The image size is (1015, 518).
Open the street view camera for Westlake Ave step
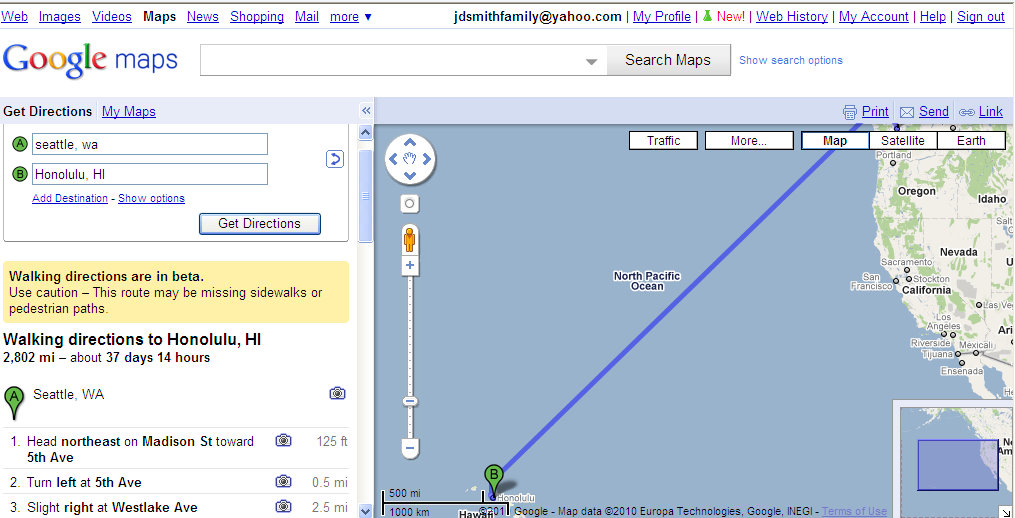pos(283,506)
